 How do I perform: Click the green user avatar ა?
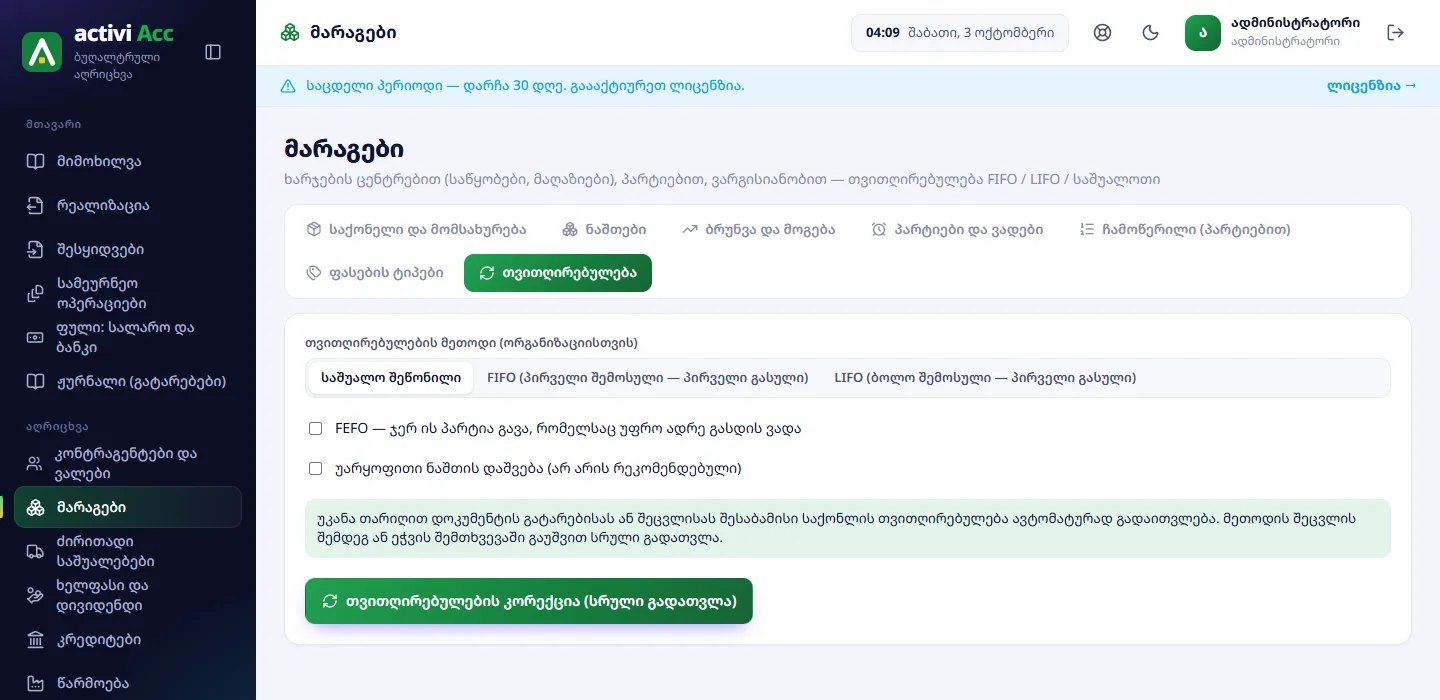[1203, 33]
